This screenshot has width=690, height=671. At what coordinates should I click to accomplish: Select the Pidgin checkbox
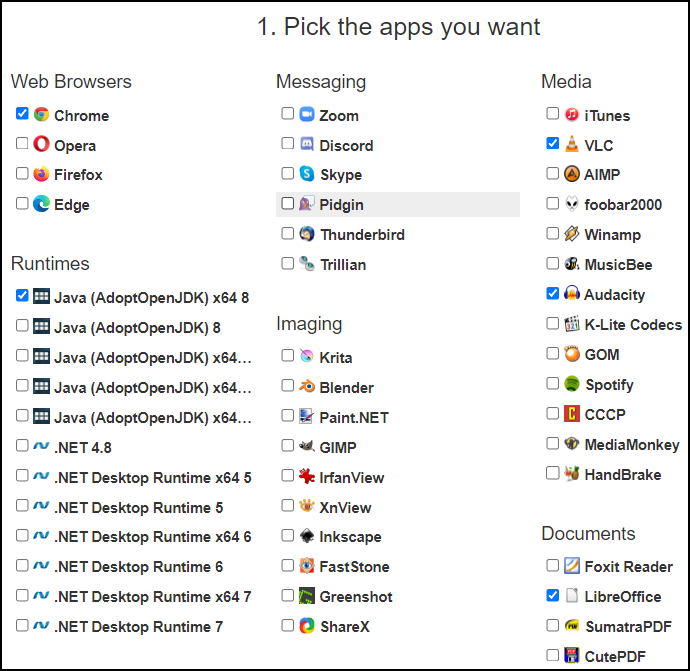coord(287,203)
